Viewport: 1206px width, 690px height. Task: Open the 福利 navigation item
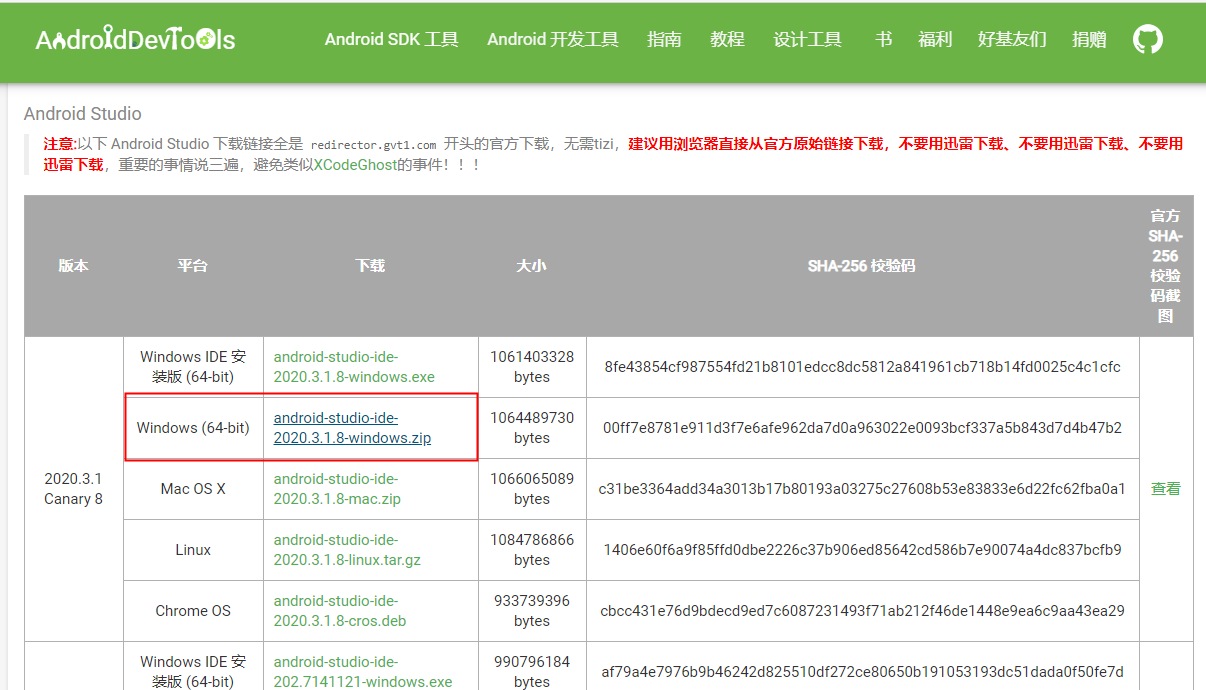click(935, 40)
